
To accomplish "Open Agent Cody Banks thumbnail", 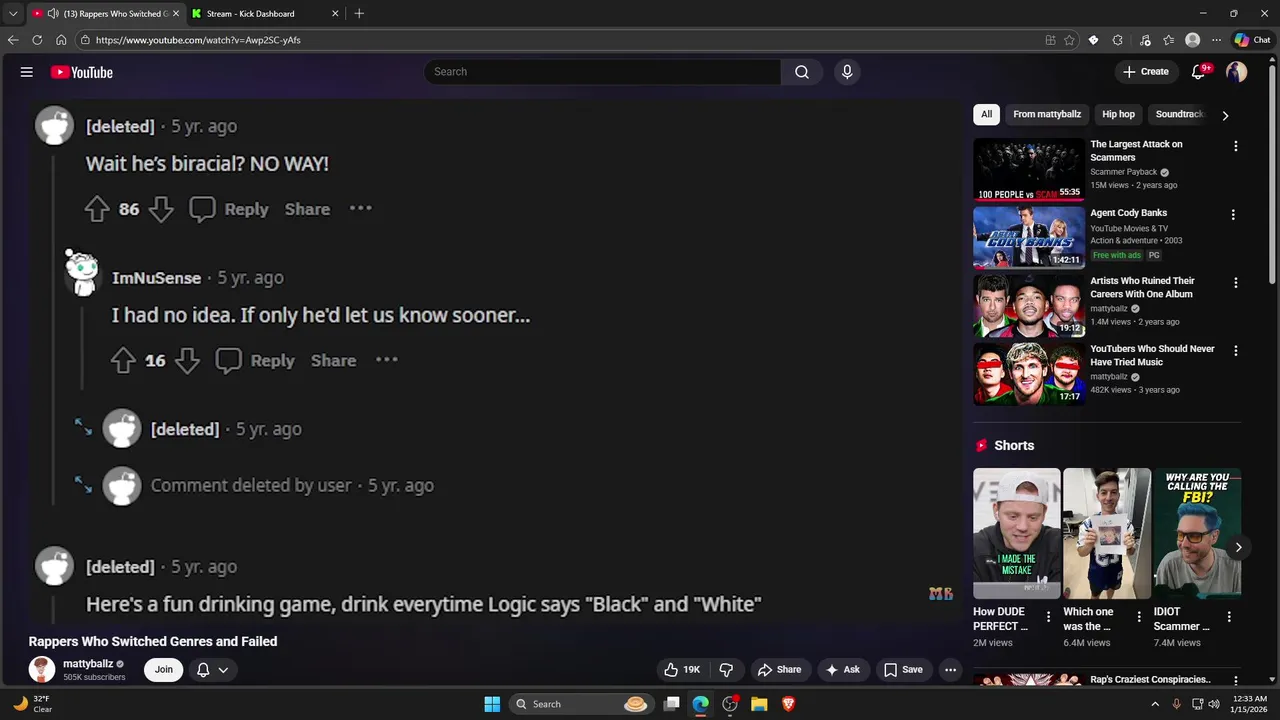I will click(1029, 237).
